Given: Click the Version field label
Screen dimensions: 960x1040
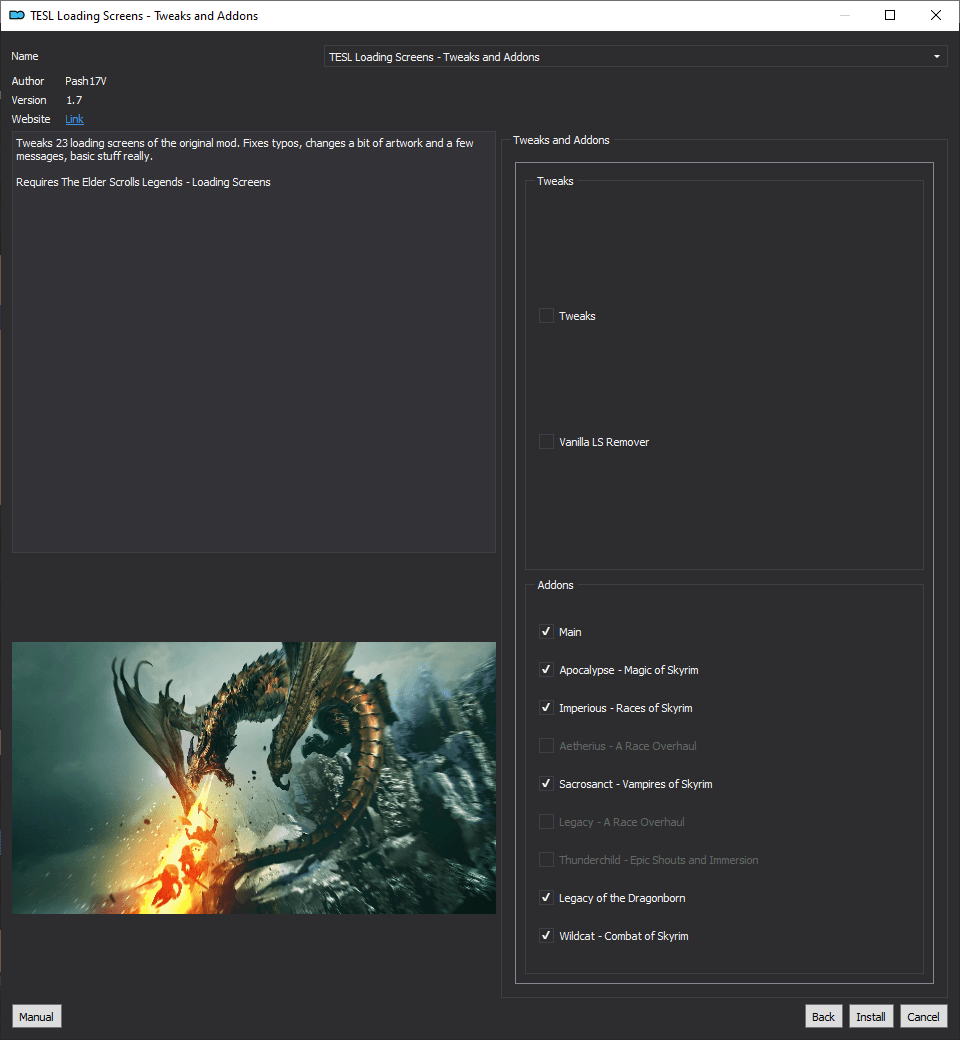Looking at the screenshot, I should point(29,100).
